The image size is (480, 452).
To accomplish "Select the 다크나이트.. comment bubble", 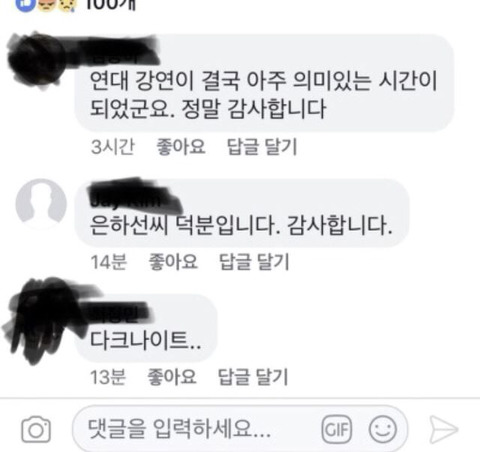I will tap(146, 328).
